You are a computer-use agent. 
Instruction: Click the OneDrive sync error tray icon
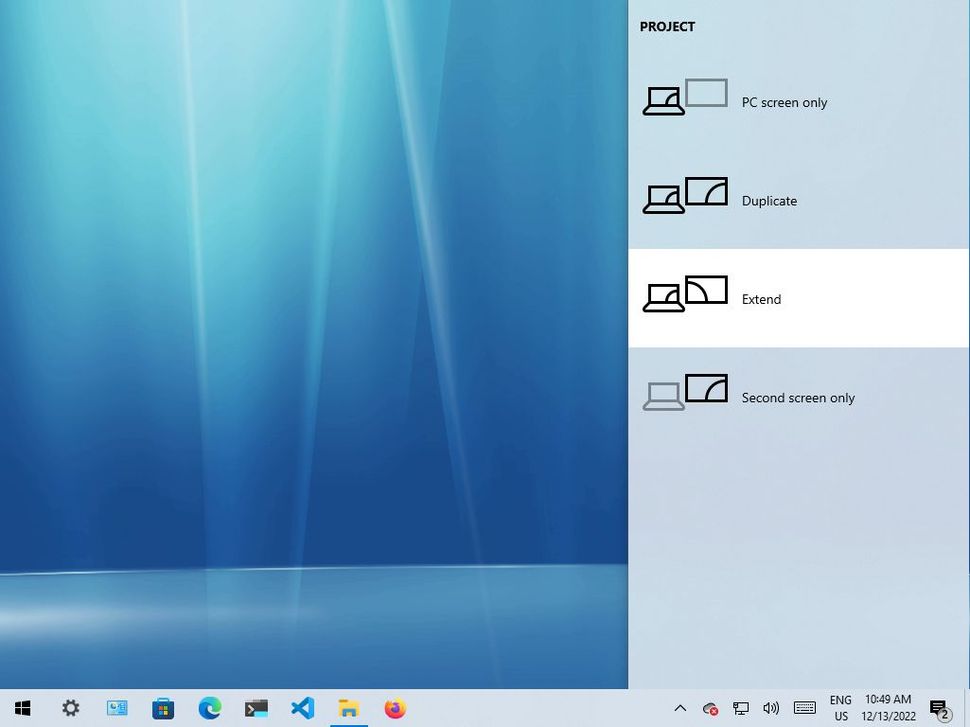[x=710, y=708]
